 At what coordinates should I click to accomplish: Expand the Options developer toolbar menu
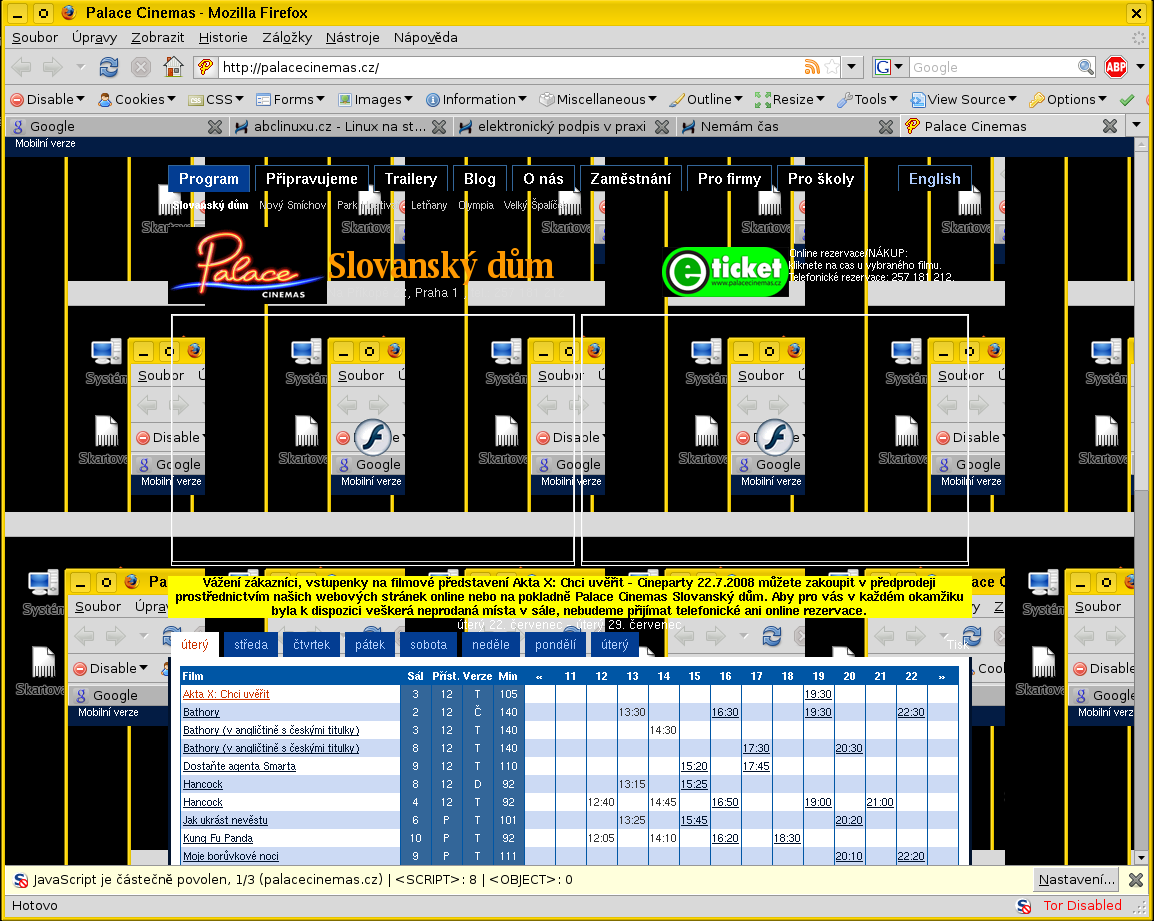[x=1068, y=99]
